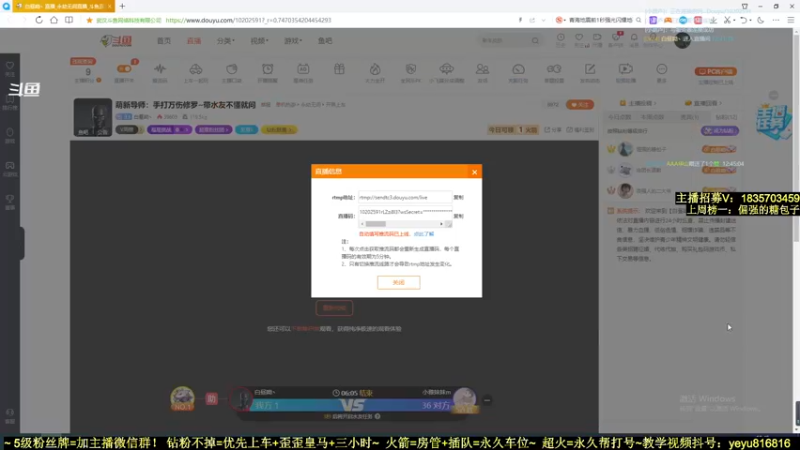Screen dimensions: 800x450
Task: Toggle the orange switch in streamer toolbar
Action: [x=124, y=69]
